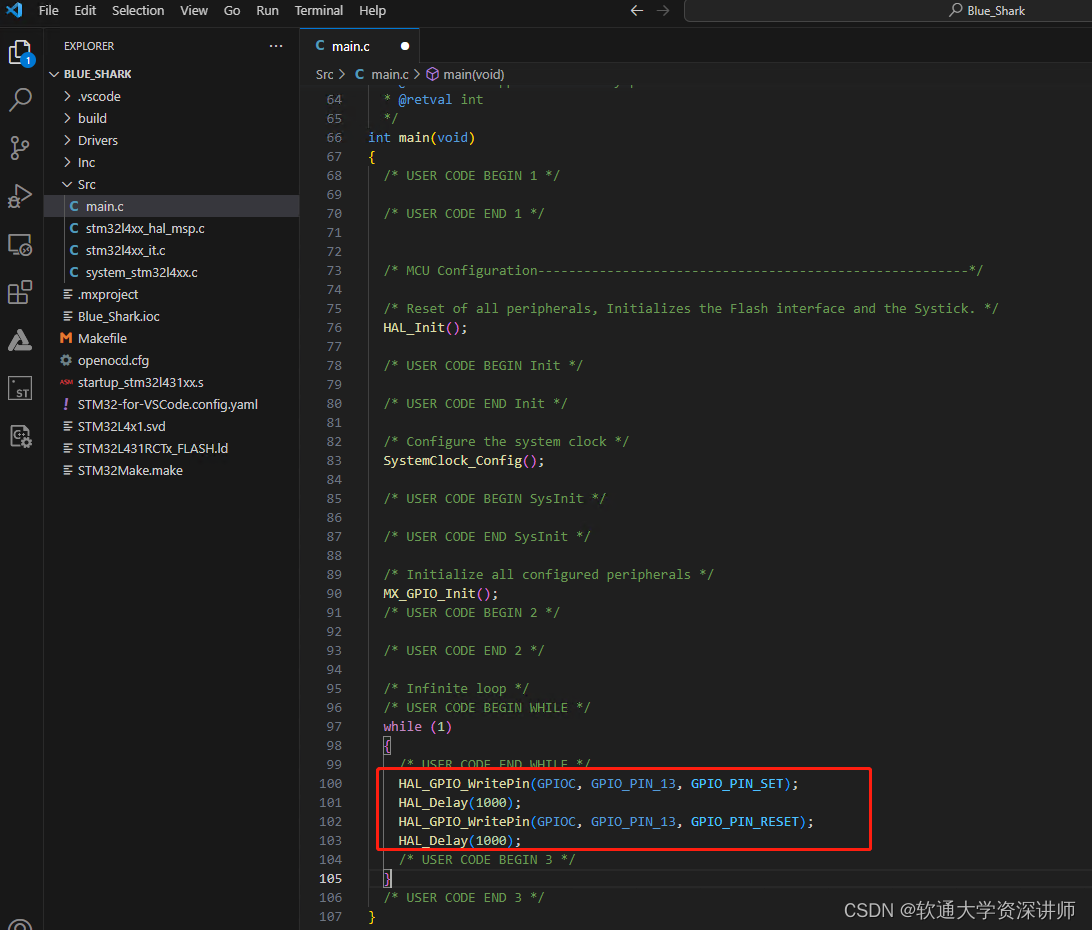
Task: Place cursor on SystemClock_Config(); call
Action: tap(464, 460)
